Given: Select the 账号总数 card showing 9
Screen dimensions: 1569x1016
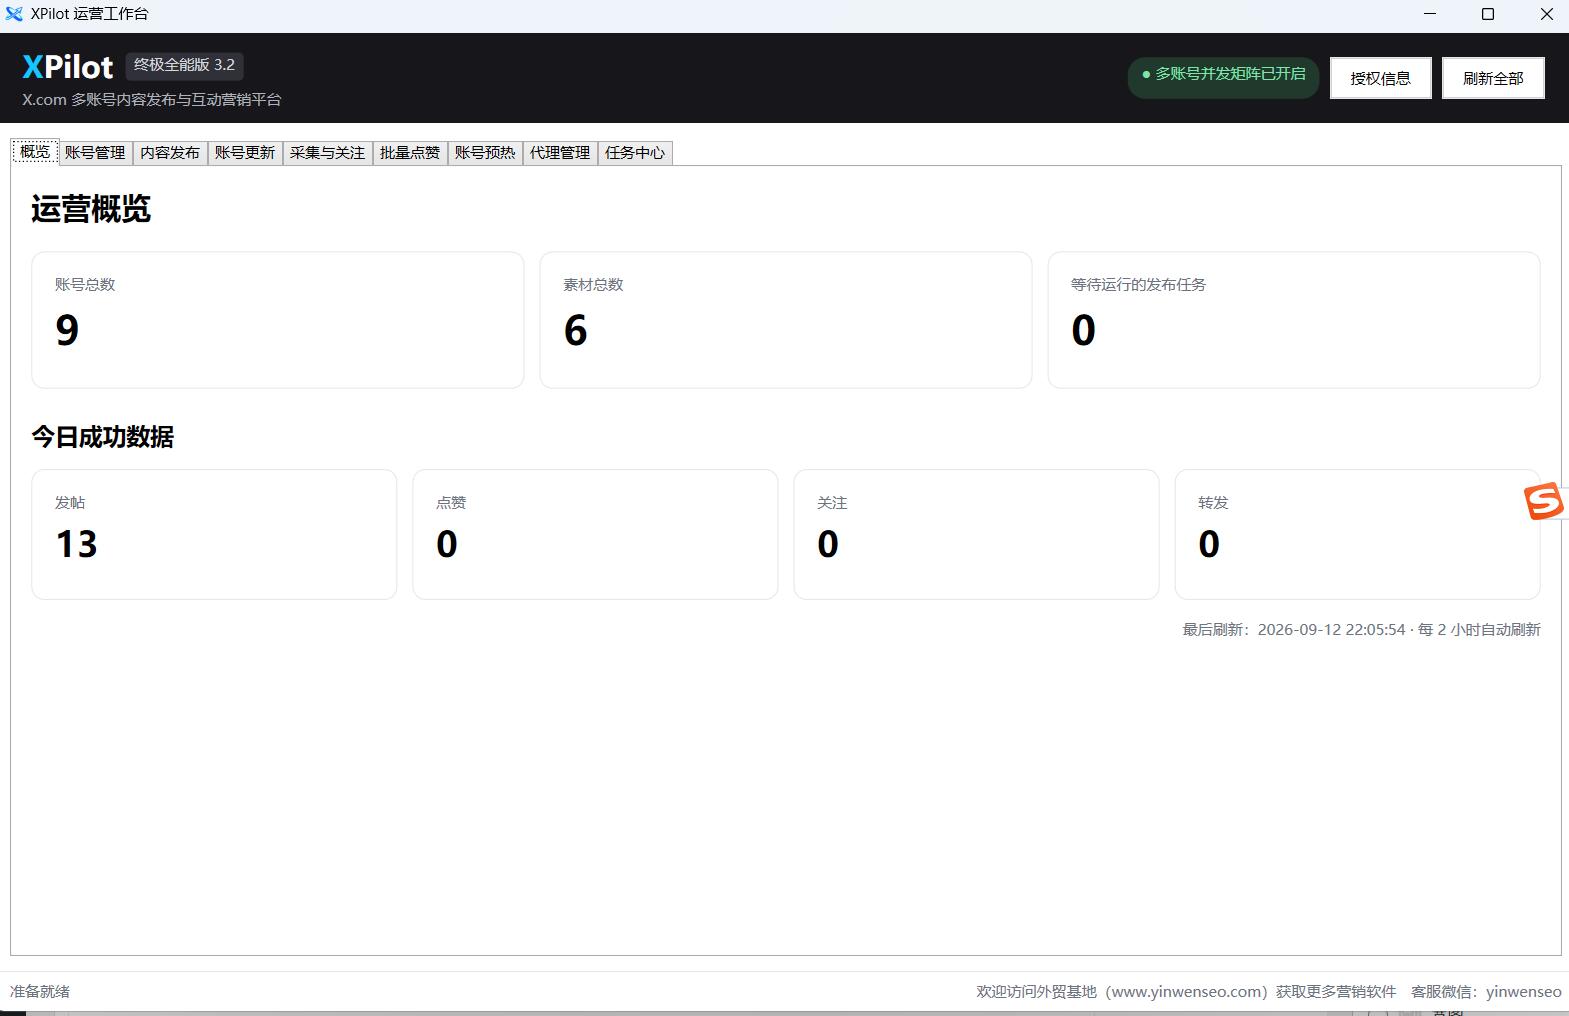Looking at the screenshot, I should point(278,320).
